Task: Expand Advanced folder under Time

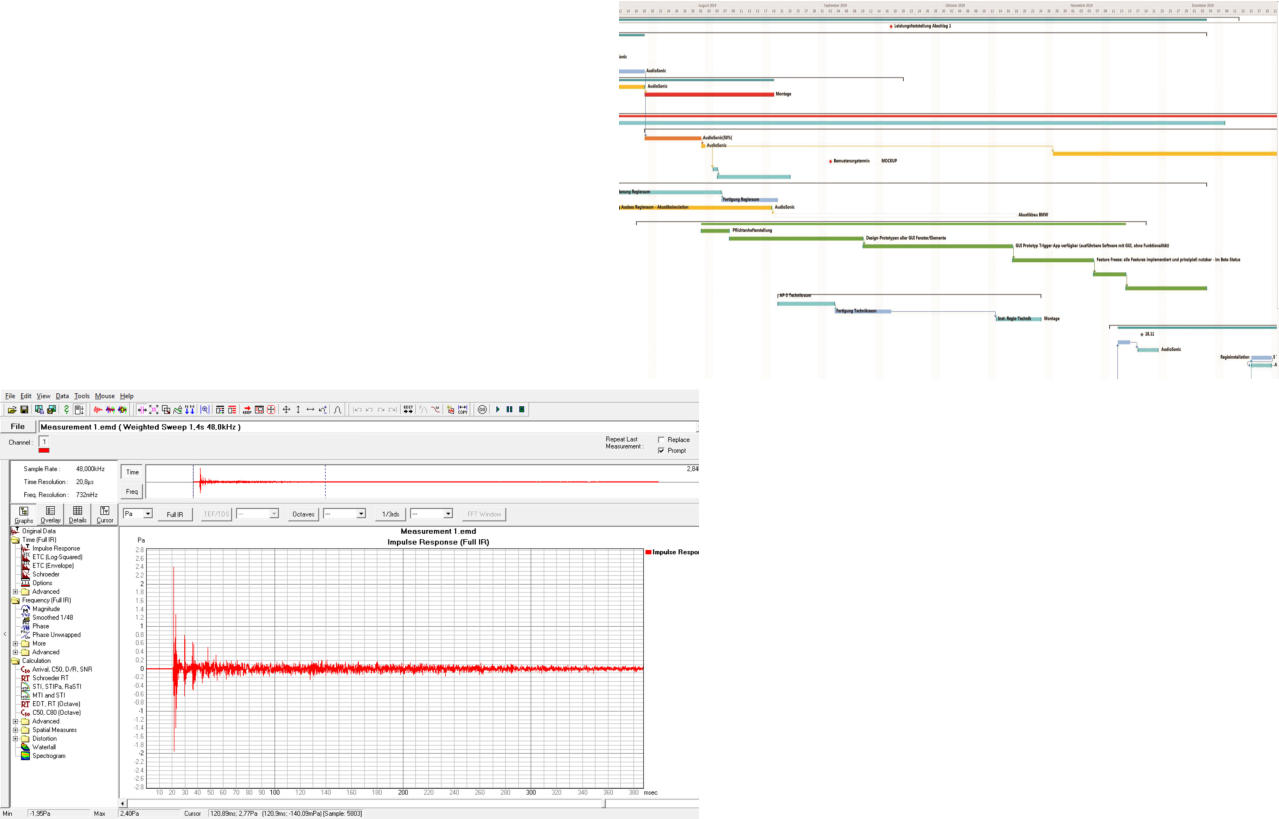Action: click(15, 591)
